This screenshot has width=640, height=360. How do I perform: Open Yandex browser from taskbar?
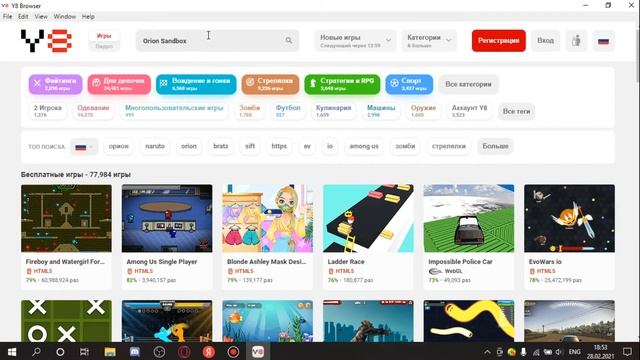click(209, 351)
